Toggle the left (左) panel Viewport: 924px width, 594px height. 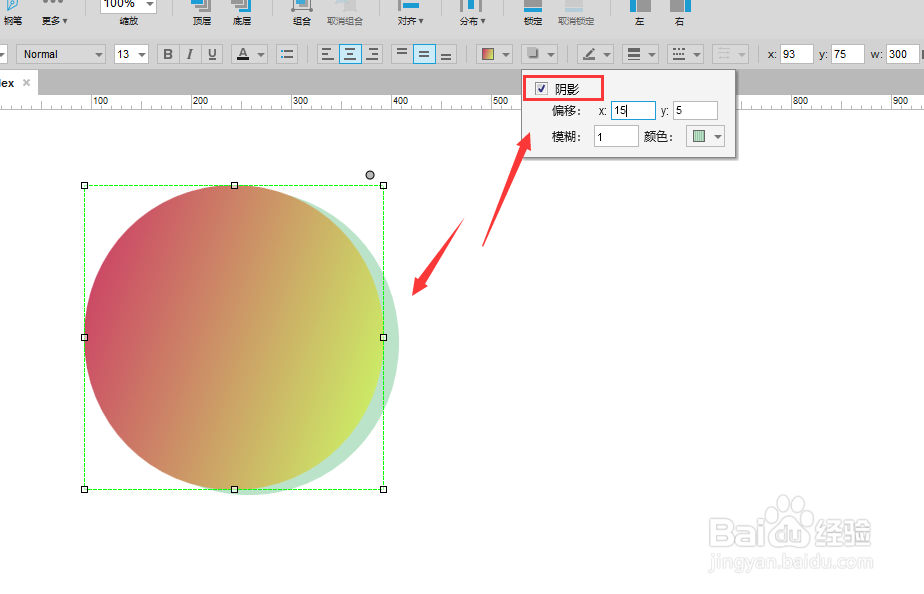tap(640, 13)
